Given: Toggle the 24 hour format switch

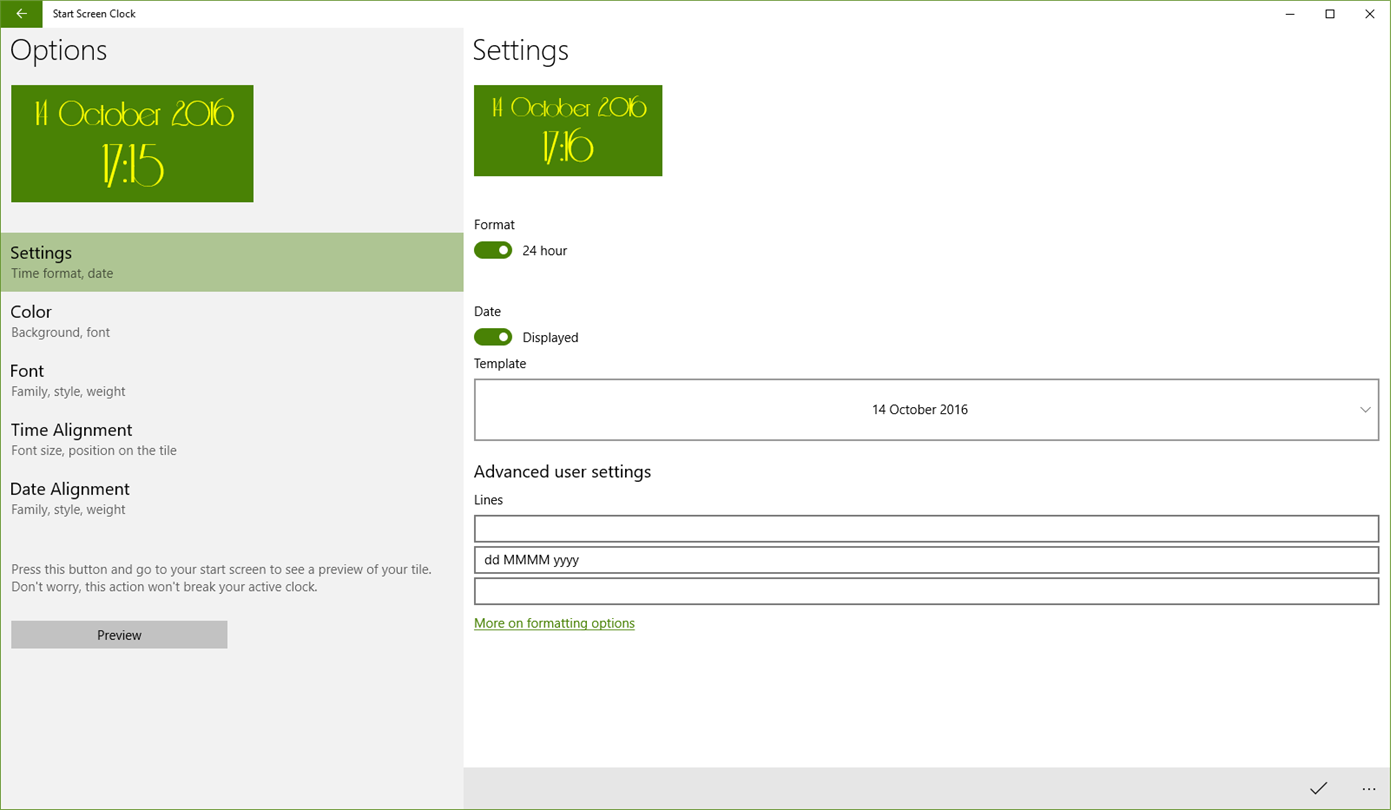Looking at the screenshot, I should pos(493,250).
